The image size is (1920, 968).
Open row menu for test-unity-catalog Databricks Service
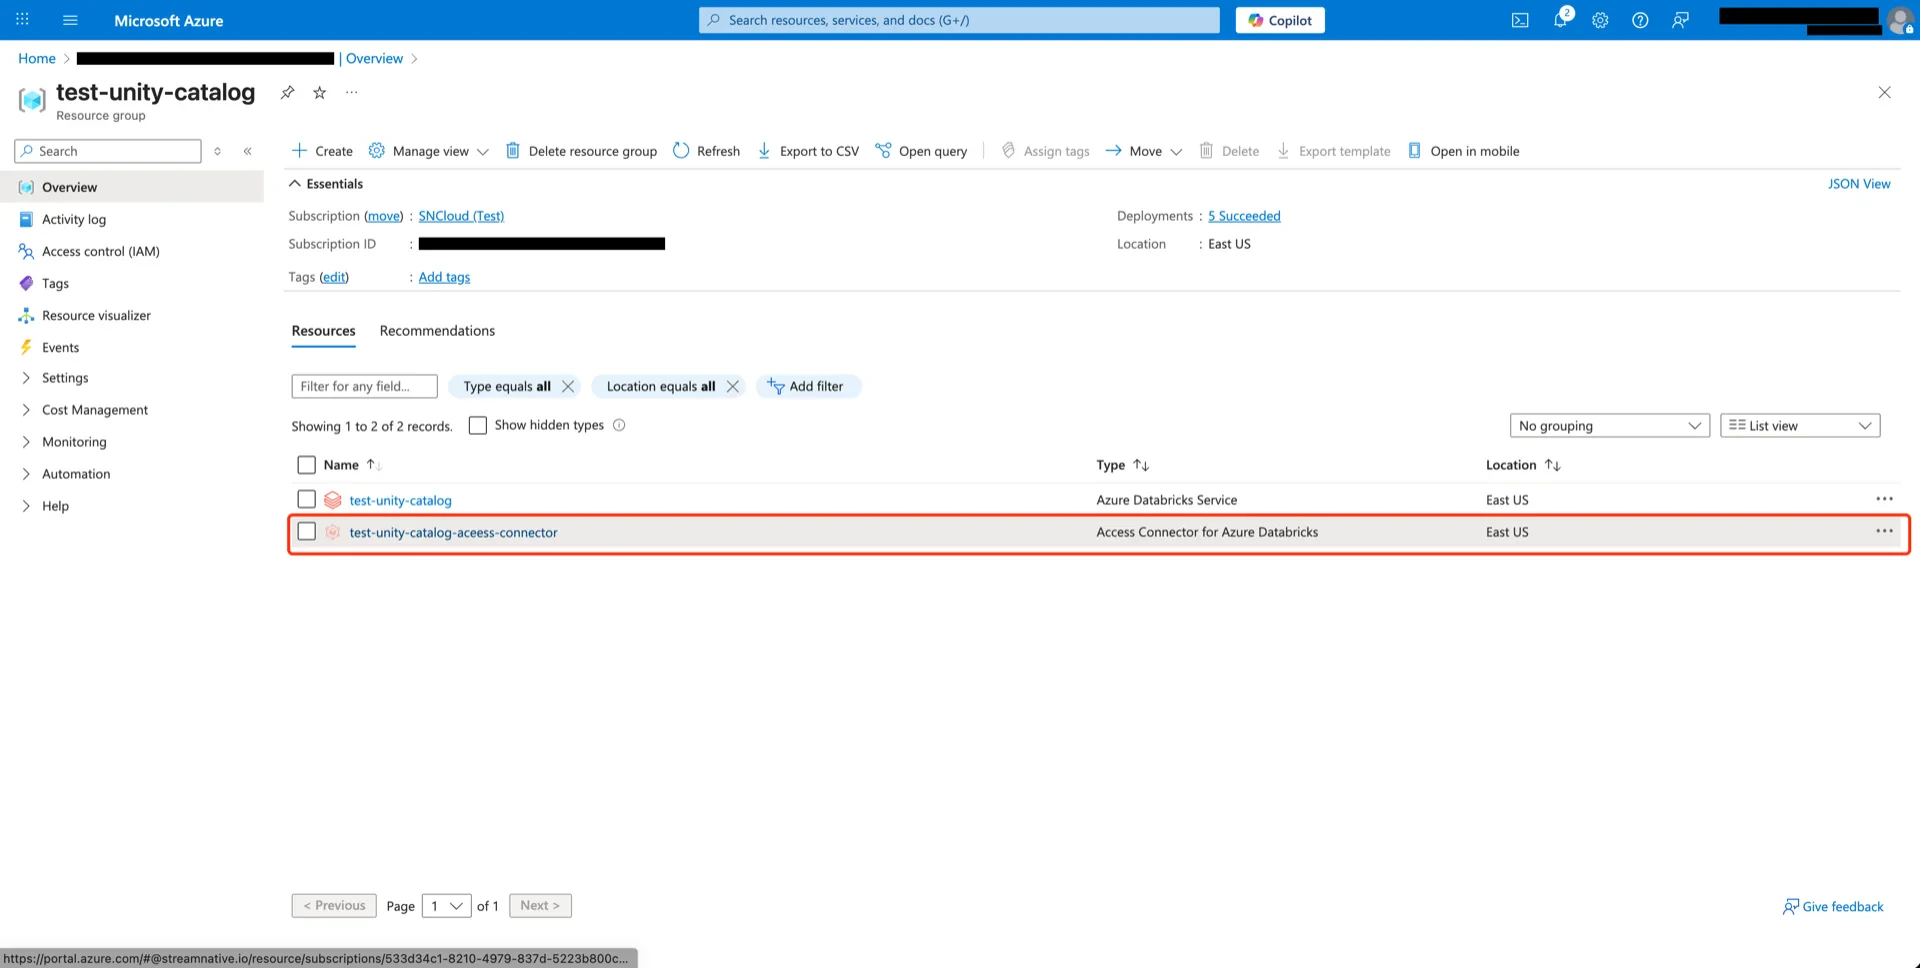coord(1884,499)
